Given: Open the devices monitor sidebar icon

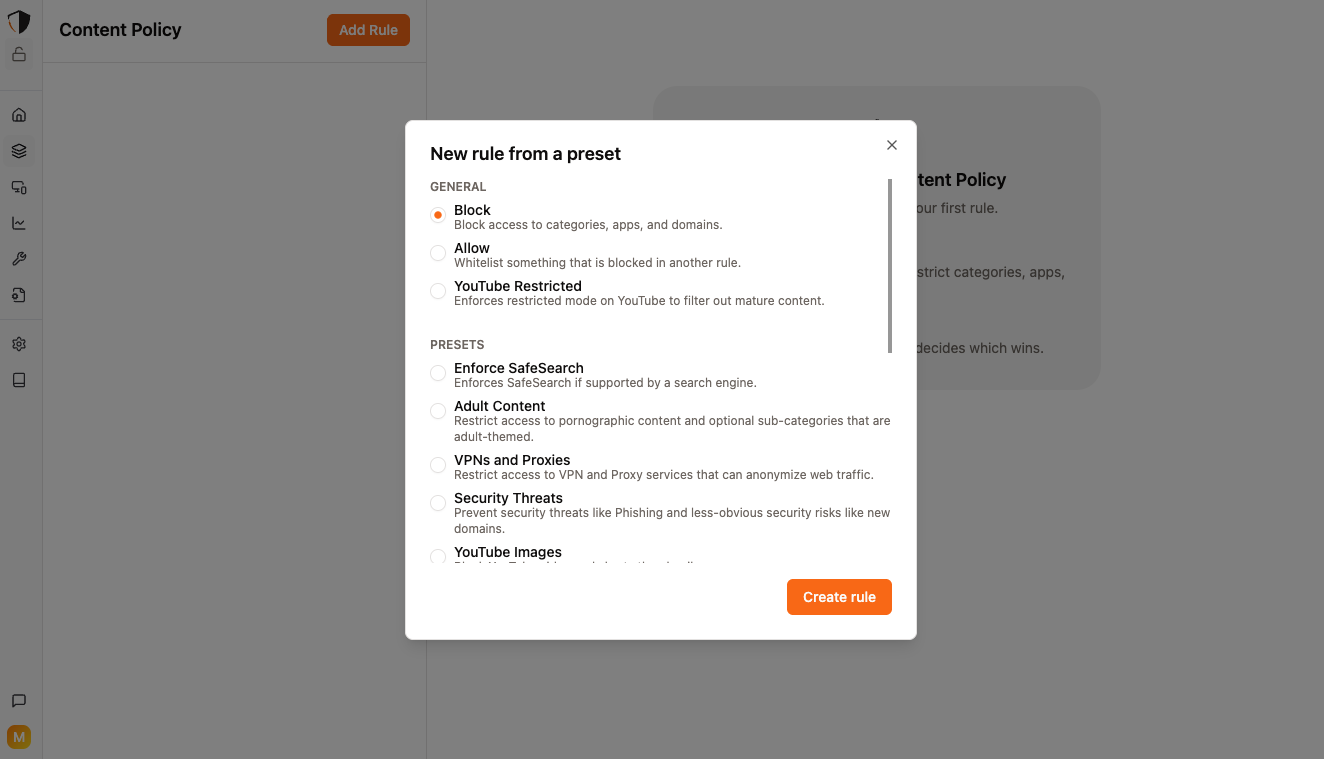Looking at the screenshot, I should [x=19, y=187].
